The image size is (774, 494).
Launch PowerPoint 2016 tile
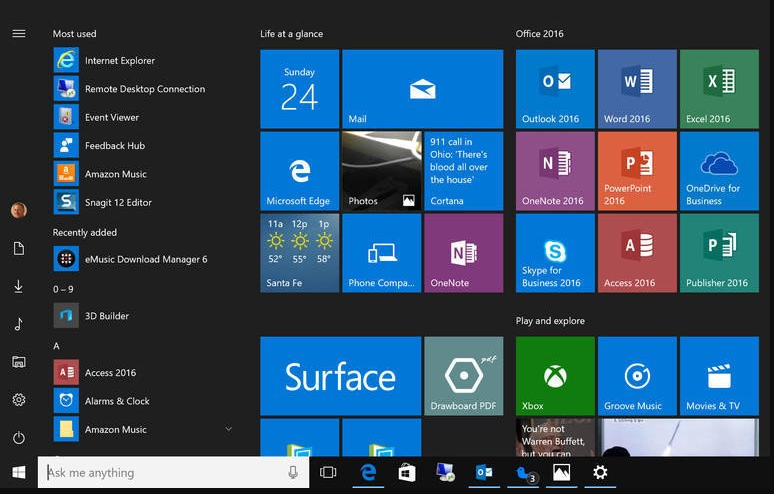[x=637, y=171]
